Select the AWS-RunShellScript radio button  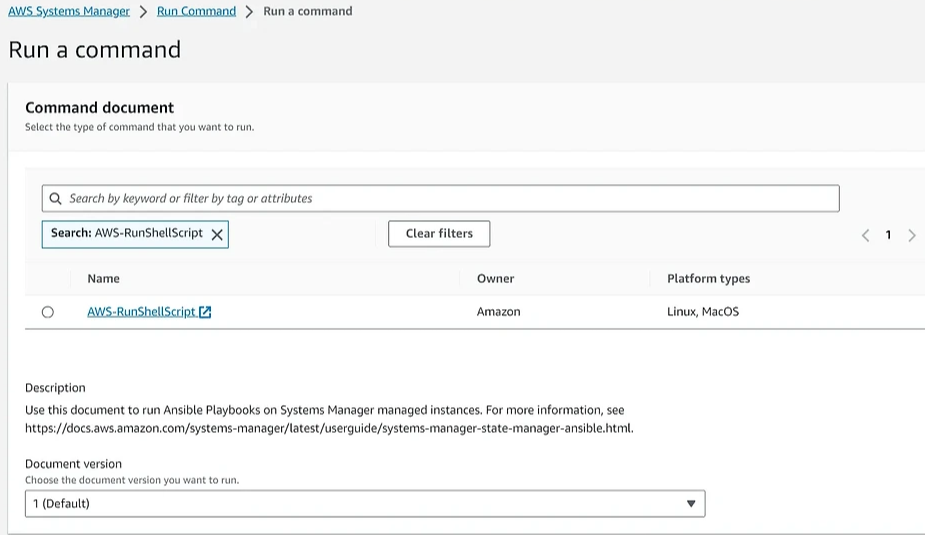[x=48, y=312]
